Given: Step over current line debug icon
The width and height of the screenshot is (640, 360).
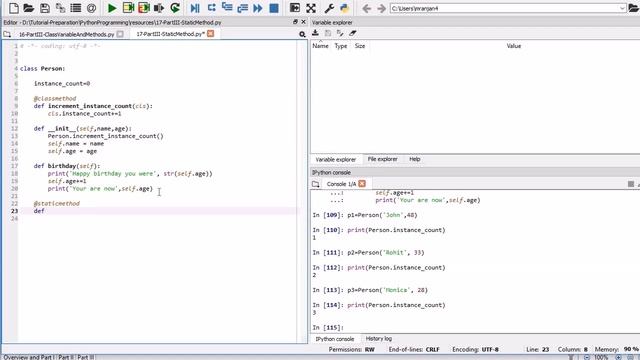Looking at the screenshot, I should 211,8.
